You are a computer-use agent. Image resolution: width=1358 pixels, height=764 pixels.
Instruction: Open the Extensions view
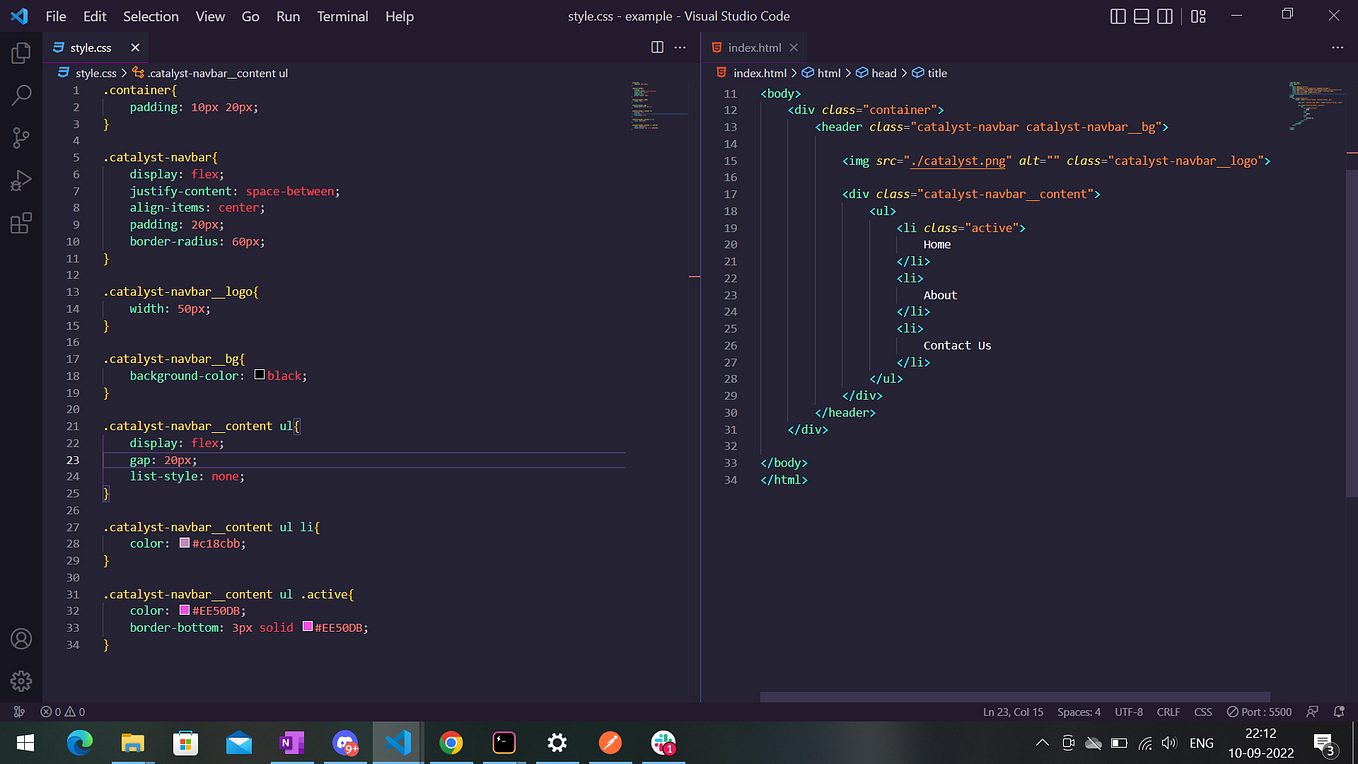click(x=21, y=223)
